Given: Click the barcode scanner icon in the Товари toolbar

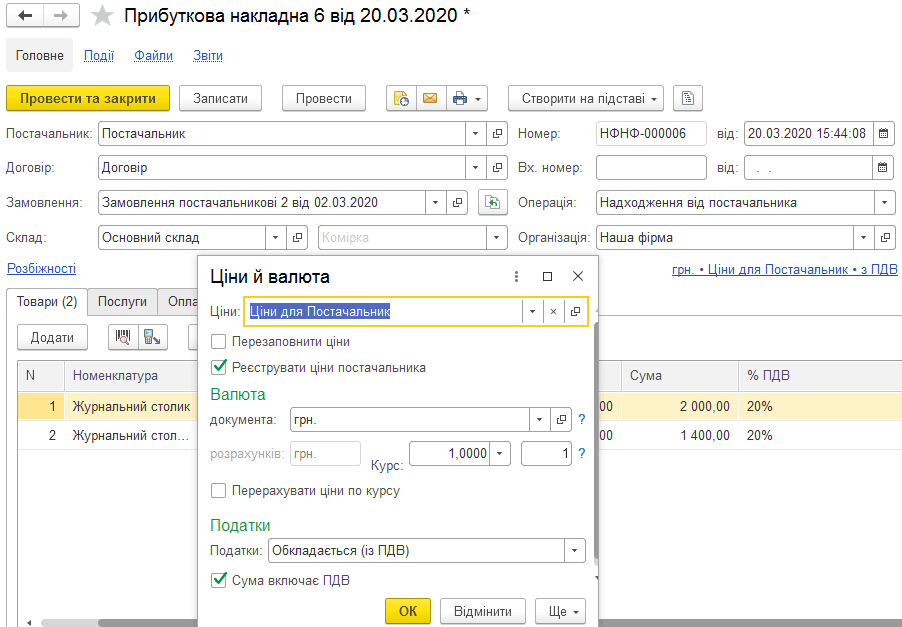Looking at the screenshot, I should click(123, 337).
